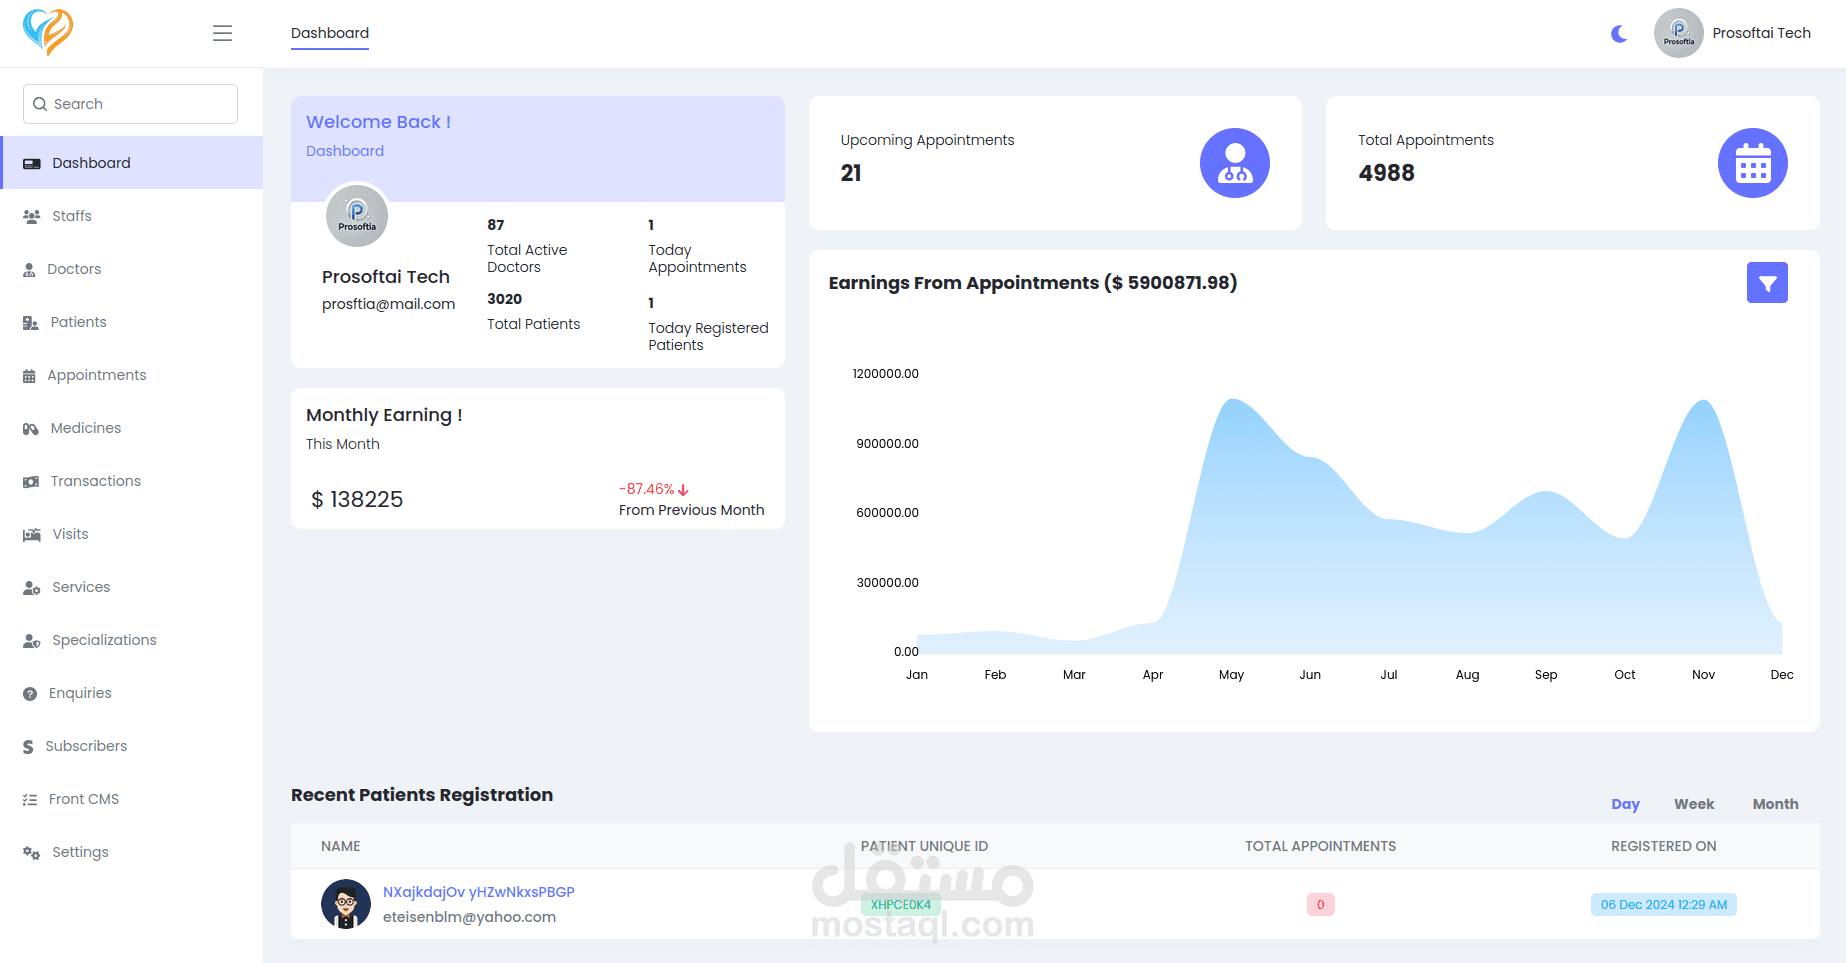Screen dimensions: 1846x963
Task: Click the Specializations icon in the sidebar
Action: [x=32, y=640]
